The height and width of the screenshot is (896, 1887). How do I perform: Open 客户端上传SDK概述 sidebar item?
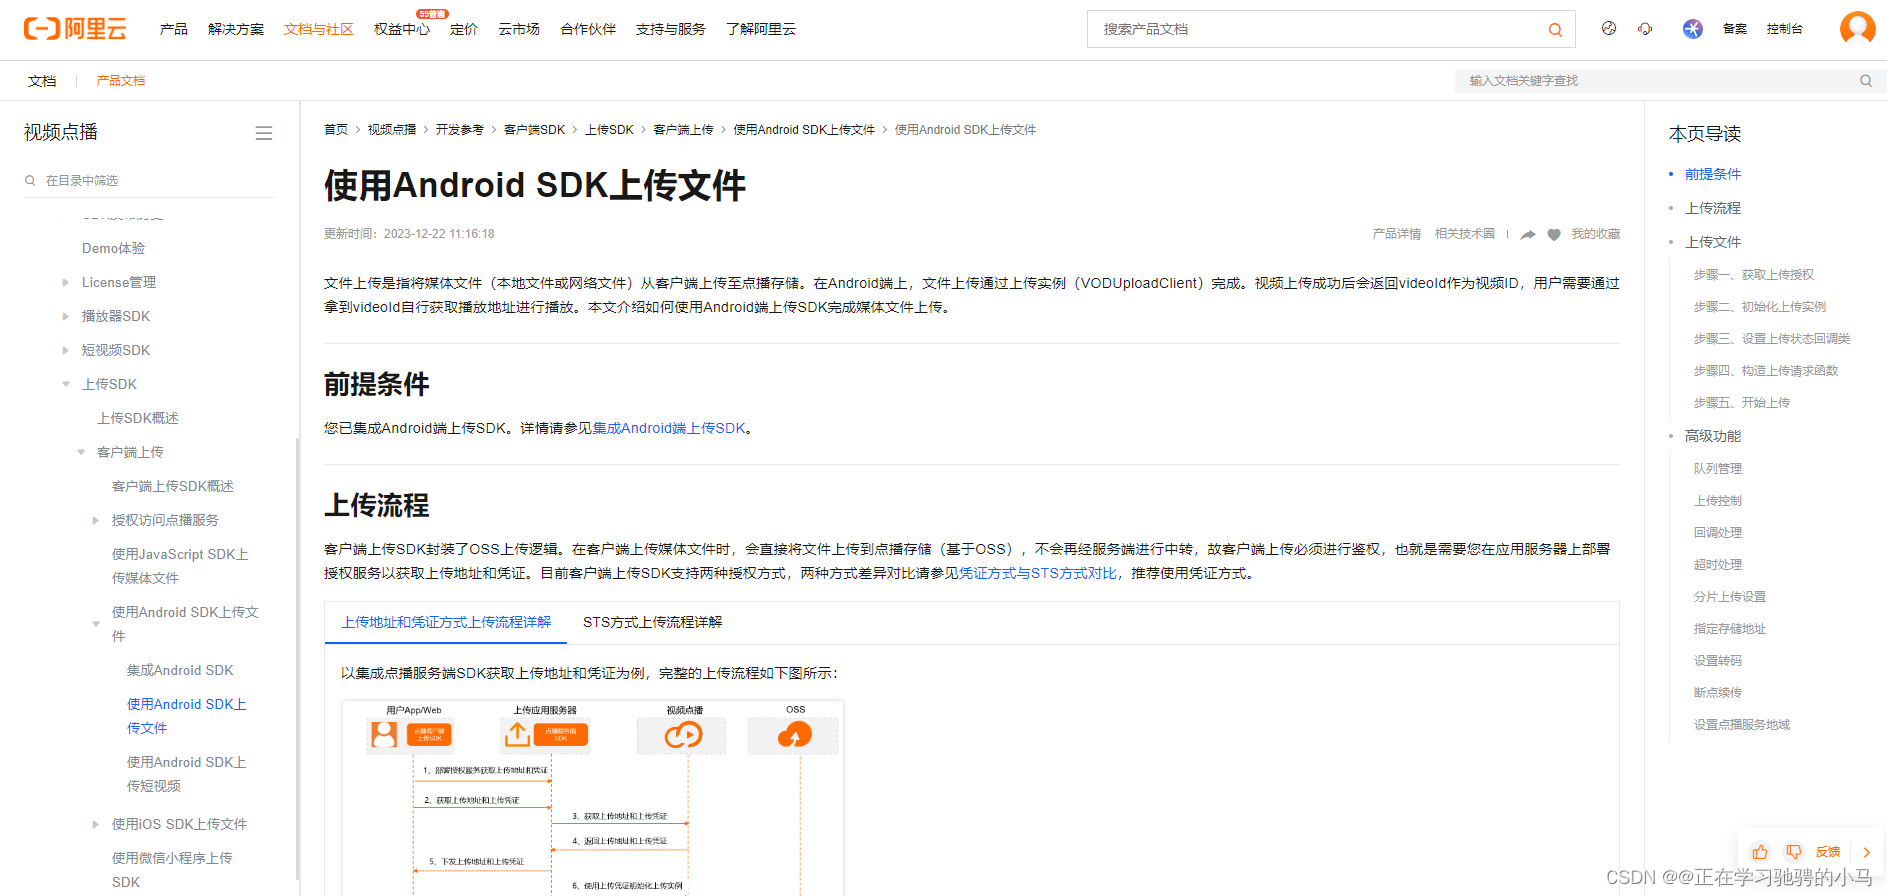point(173,486)
